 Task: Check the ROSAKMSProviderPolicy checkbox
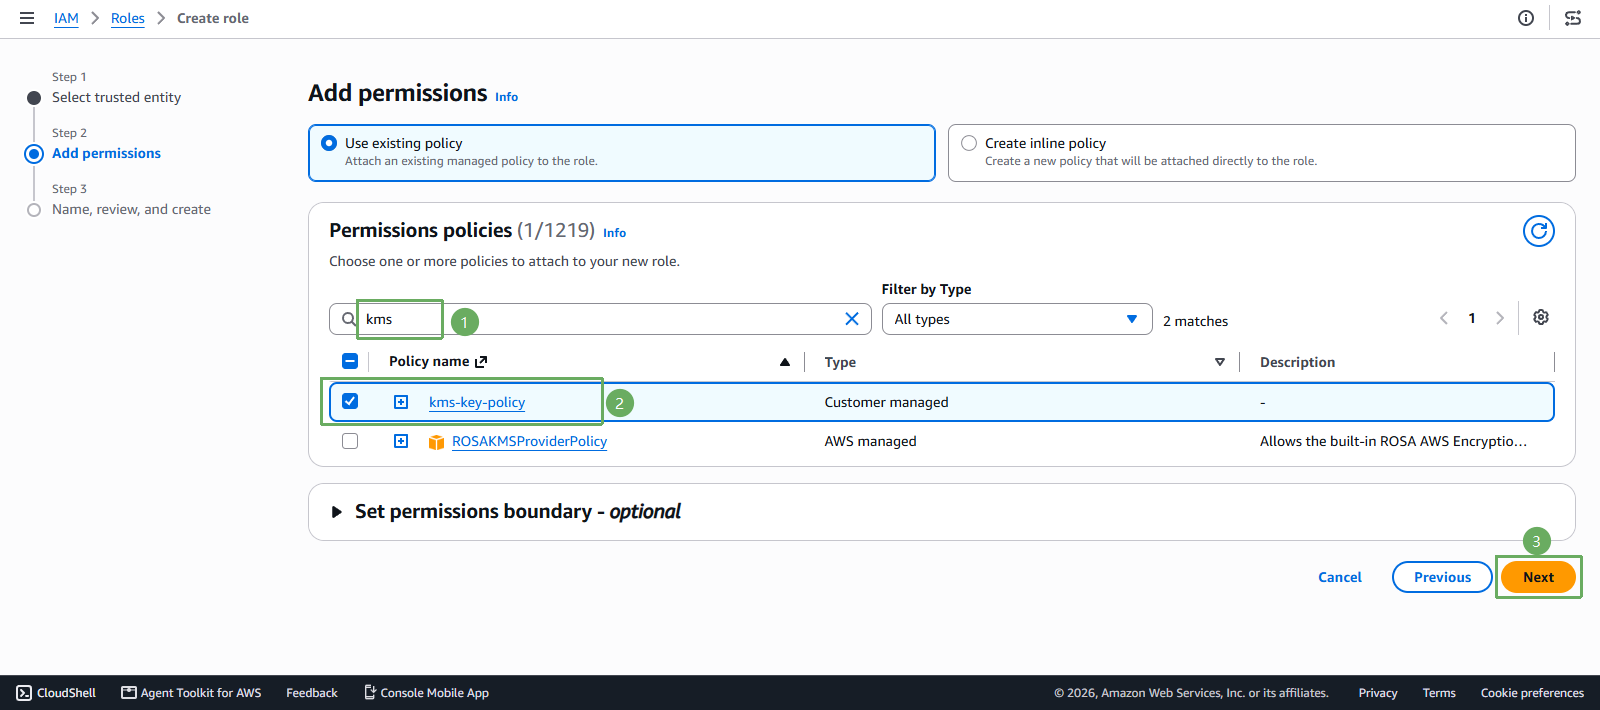350,441
